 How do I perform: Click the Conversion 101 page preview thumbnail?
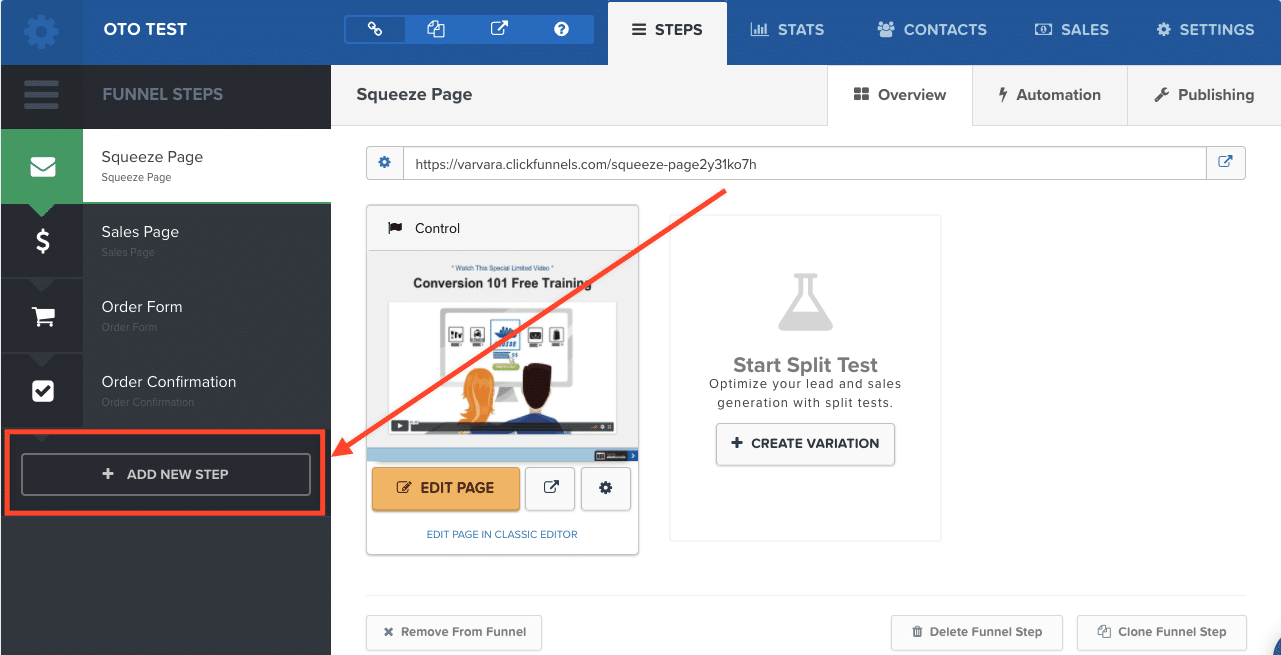point(502,355)
